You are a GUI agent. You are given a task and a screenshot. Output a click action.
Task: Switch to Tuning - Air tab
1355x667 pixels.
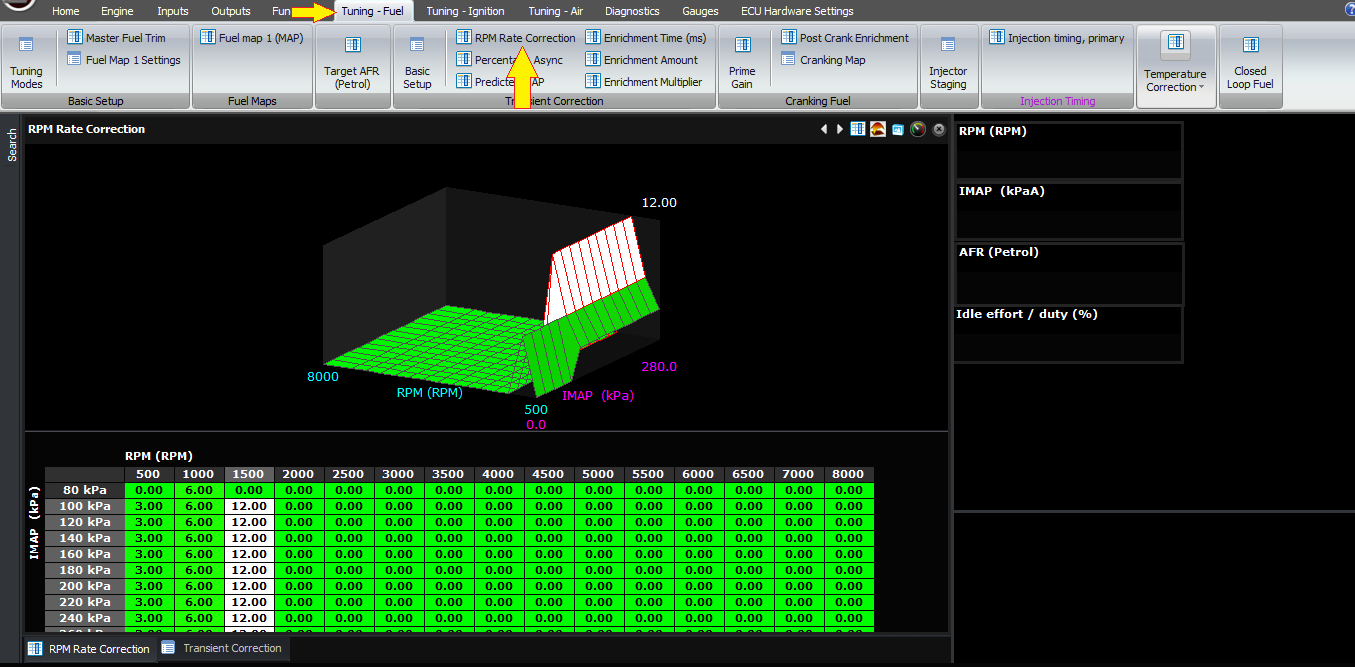[556, 11]
